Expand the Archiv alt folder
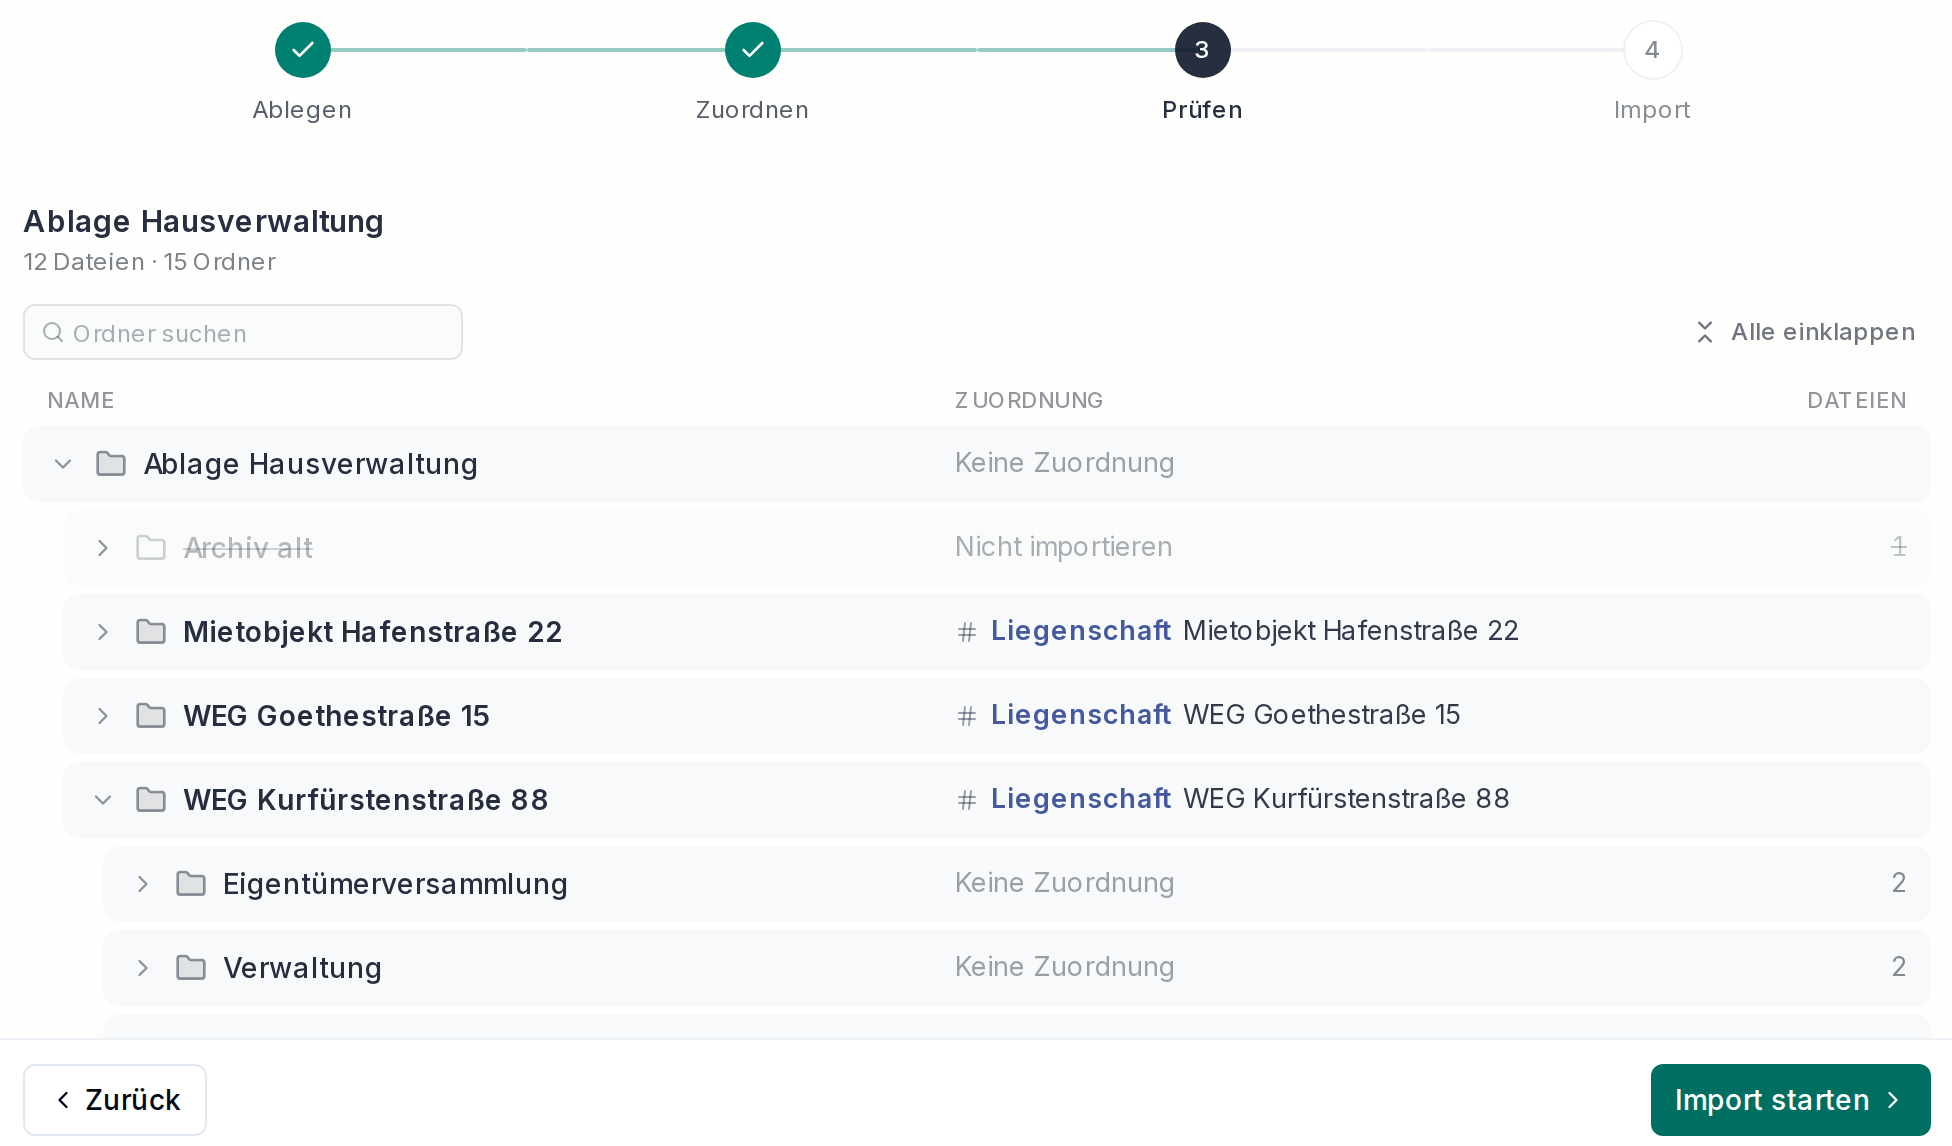Image resolution: width=1952 pixels, height=1146 pixels. (103, 548)
